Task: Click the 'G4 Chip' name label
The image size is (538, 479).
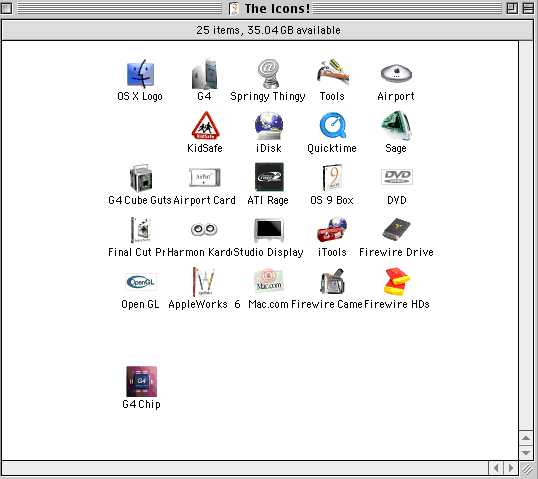Action: tap(141, 404)
